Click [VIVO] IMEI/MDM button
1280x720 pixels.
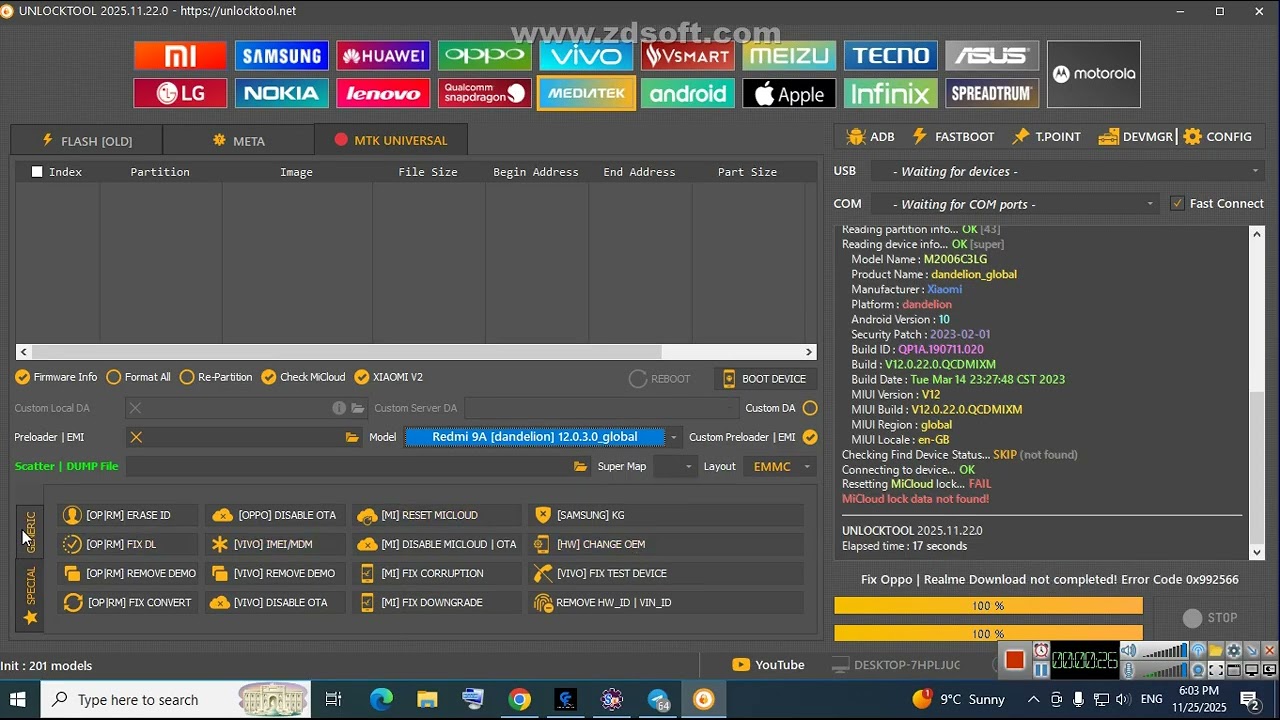[275, 544]
